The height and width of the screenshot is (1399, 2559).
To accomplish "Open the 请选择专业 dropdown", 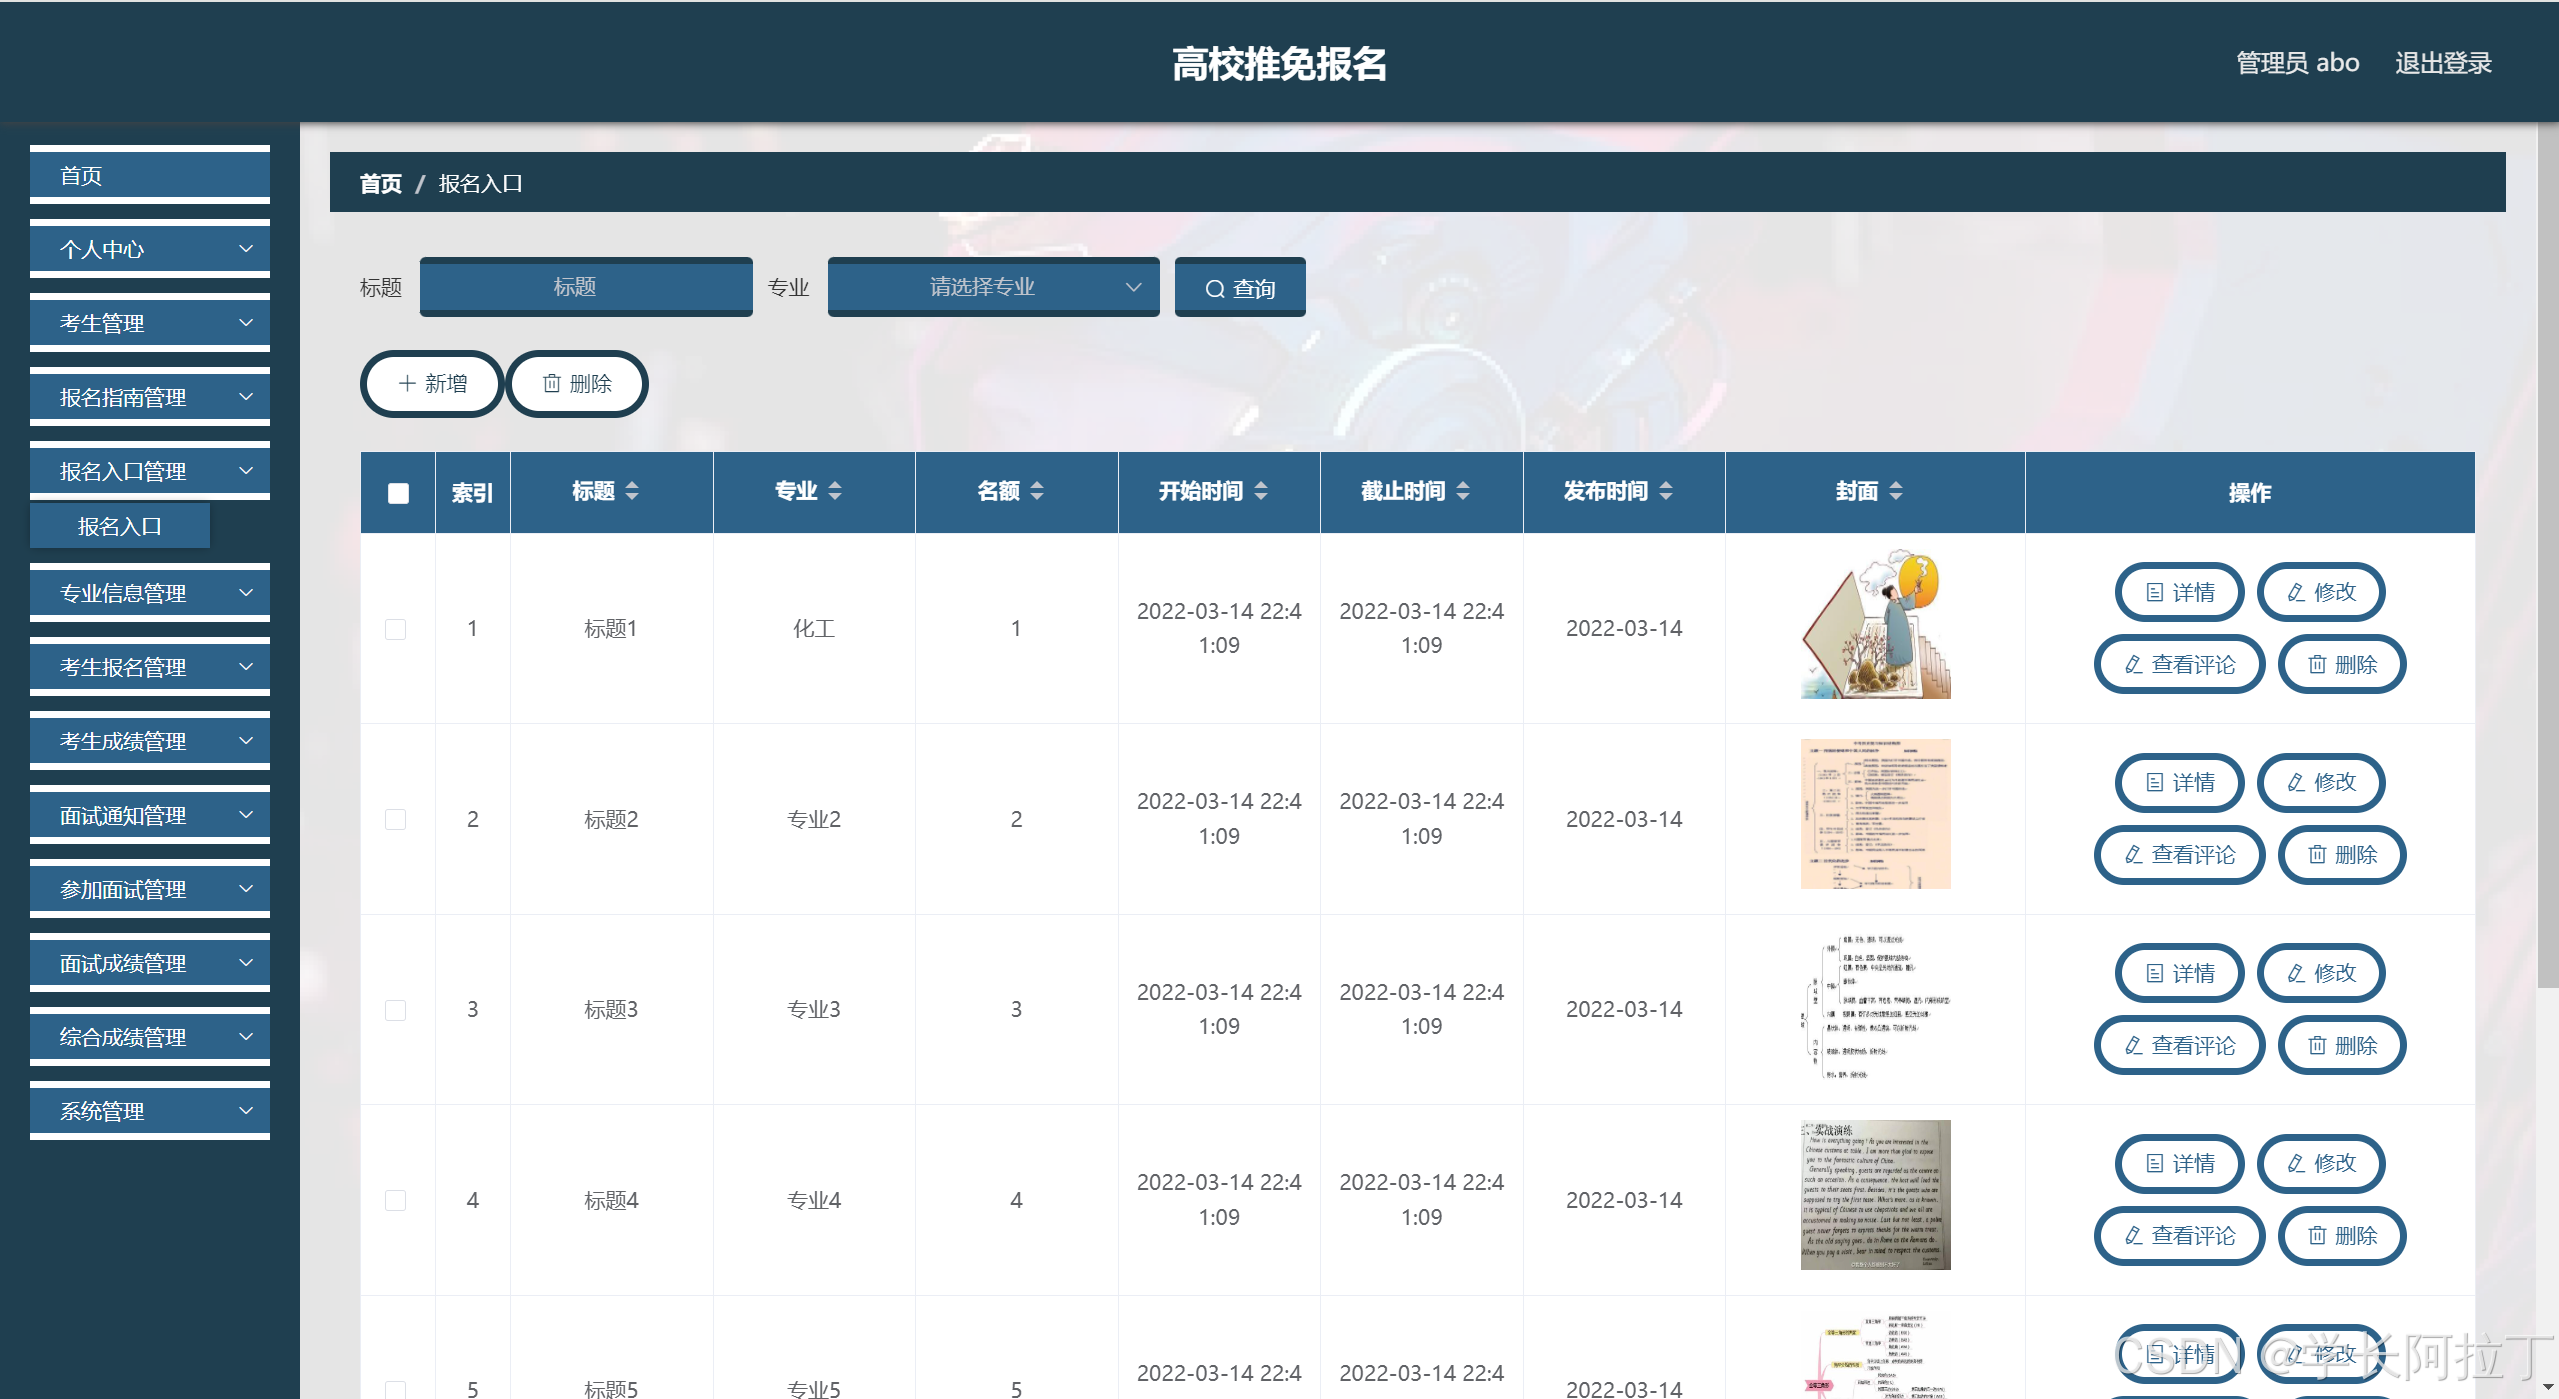I will (x=993, y=287).
